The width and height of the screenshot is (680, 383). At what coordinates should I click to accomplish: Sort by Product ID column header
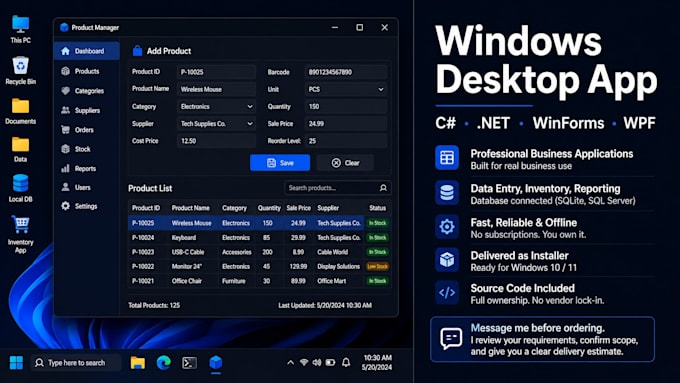tap(146, 208)
